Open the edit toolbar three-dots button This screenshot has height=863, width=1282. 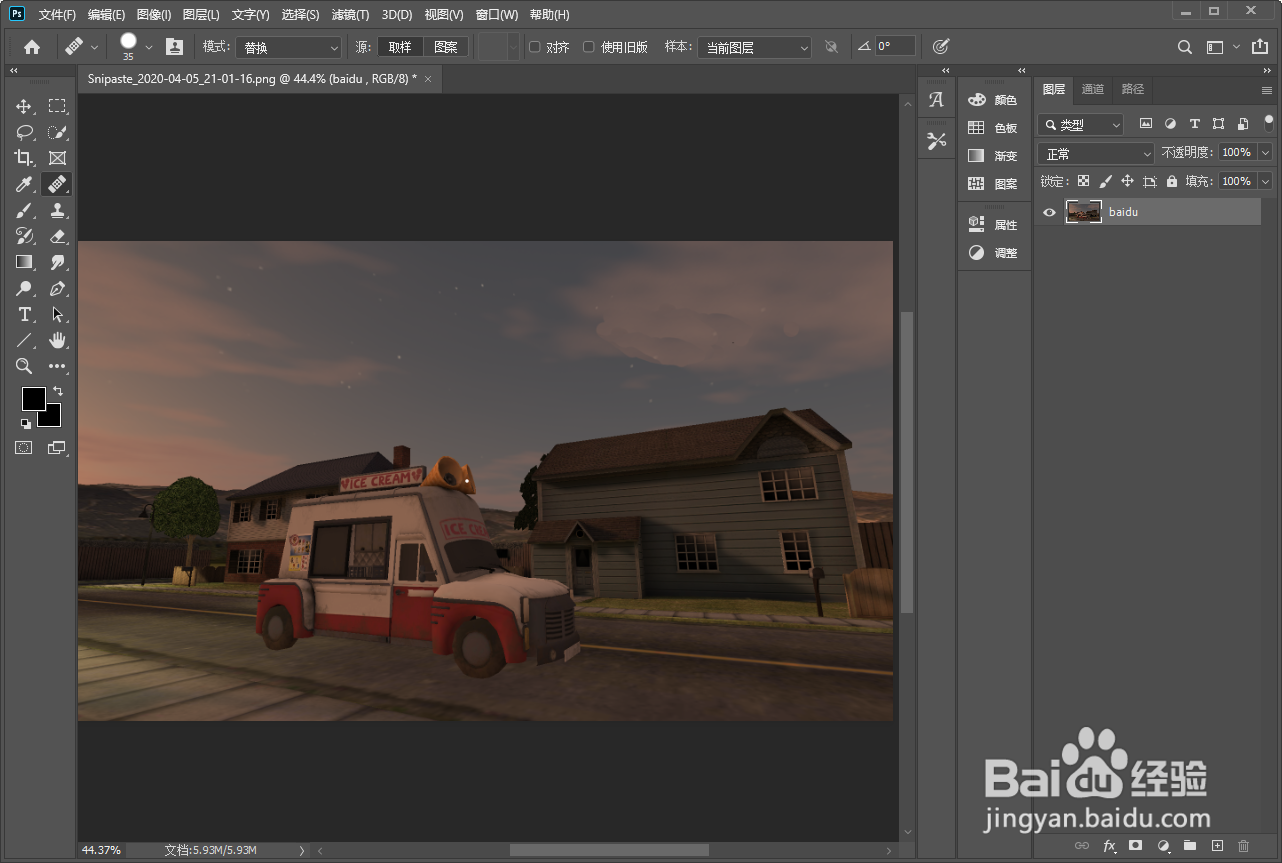(58, 366)
